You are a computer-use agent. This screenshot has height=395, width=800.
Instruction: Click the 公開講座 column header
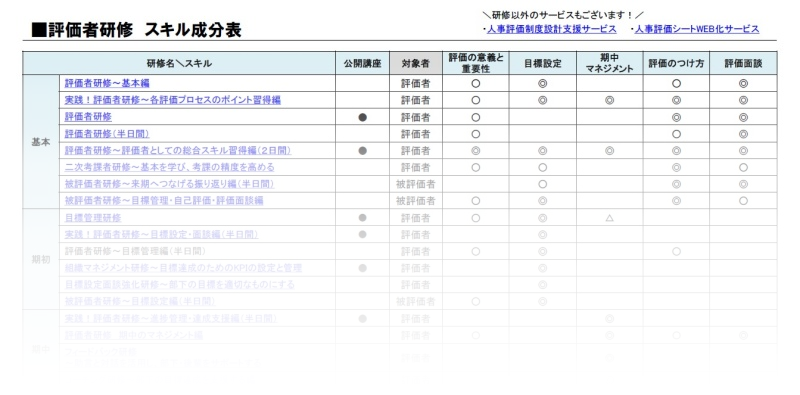pos(362,63)
